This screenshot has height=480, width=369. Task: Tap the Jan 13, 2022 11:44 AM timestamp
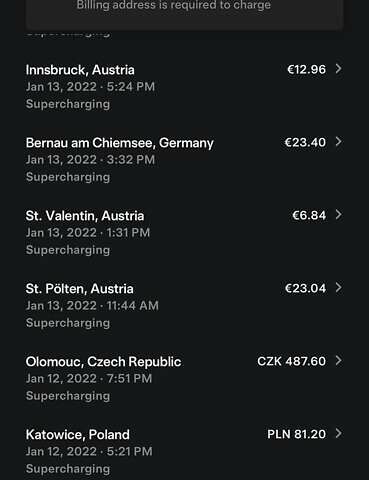pyautogui.click(x=92, y=306)
